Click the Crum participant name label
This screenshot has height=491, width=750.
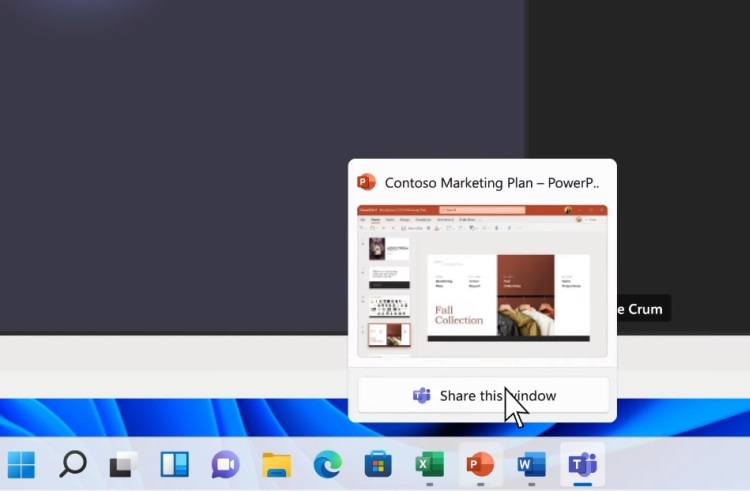(639, 309)
